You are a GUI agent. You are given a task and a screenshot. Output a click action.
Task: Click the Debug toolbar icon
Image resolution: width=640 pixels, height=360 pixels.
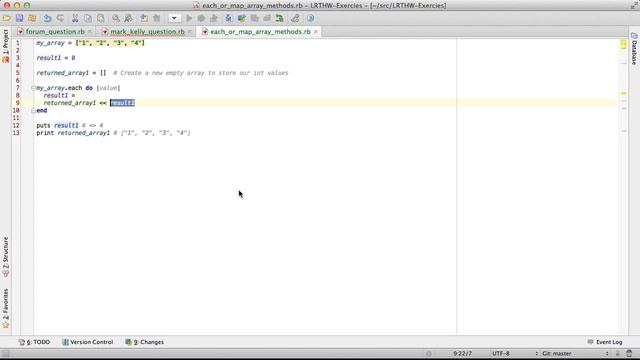coord(201,18)
